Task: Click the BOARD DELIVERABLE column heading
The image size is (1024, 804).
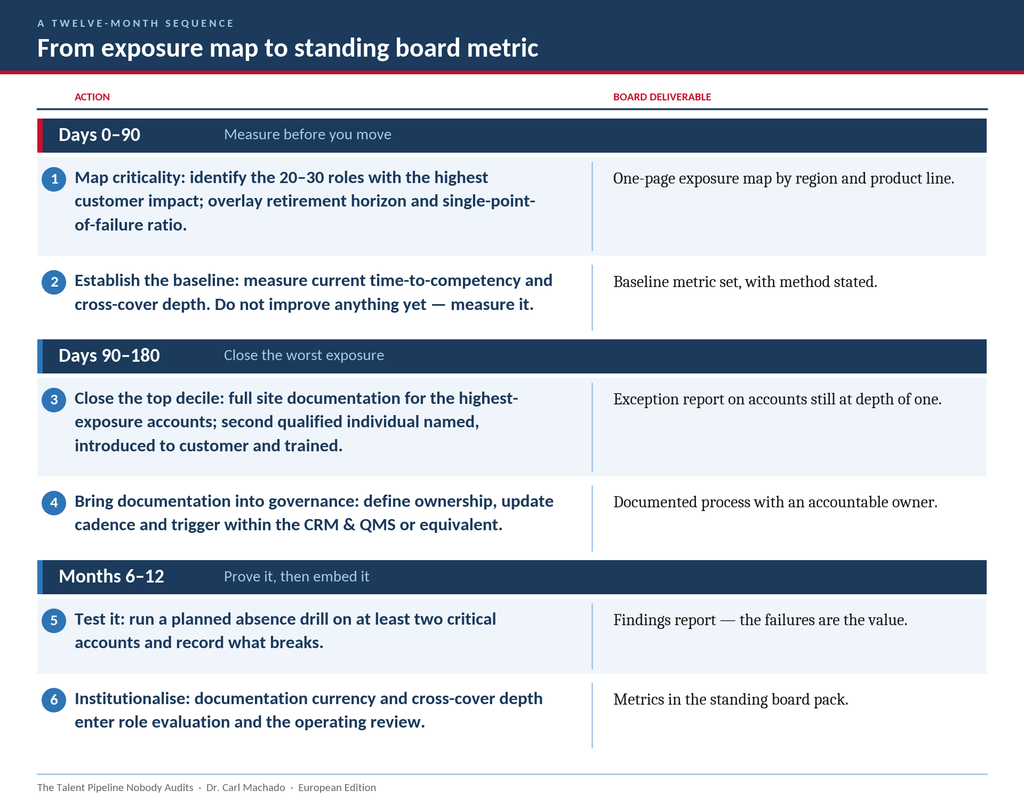Action: pos(662,97)
